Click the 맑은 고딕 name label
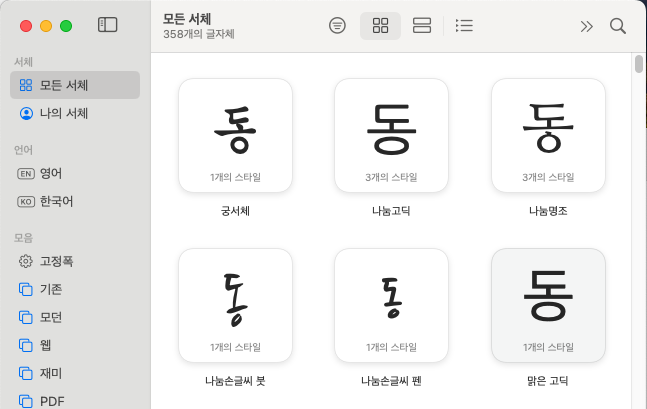Screen dimensions: 647x409 [548, 381]
